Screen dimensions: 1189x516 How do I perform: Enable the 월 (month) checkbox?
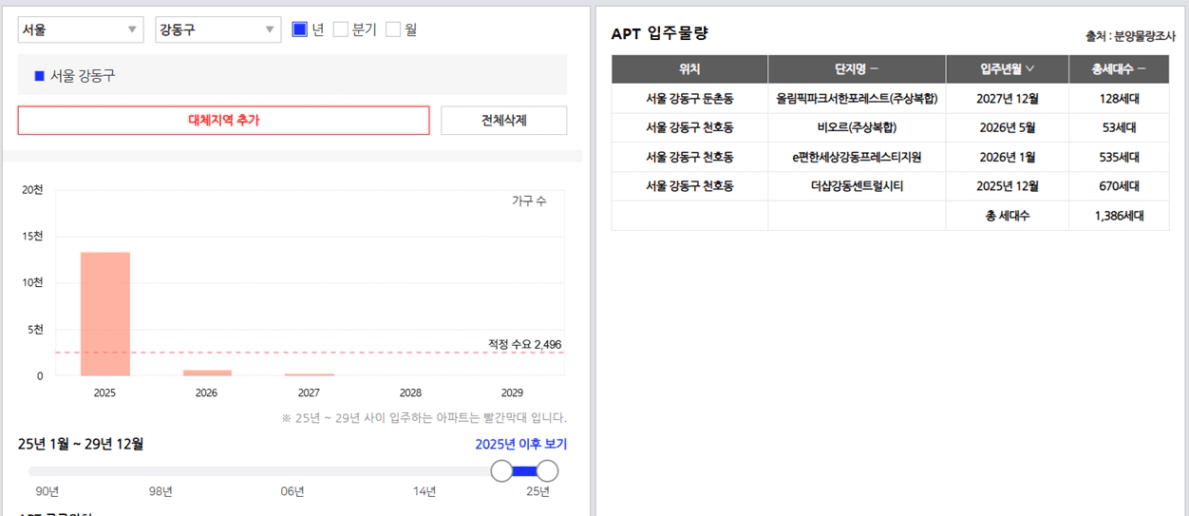tap(393, 30)
